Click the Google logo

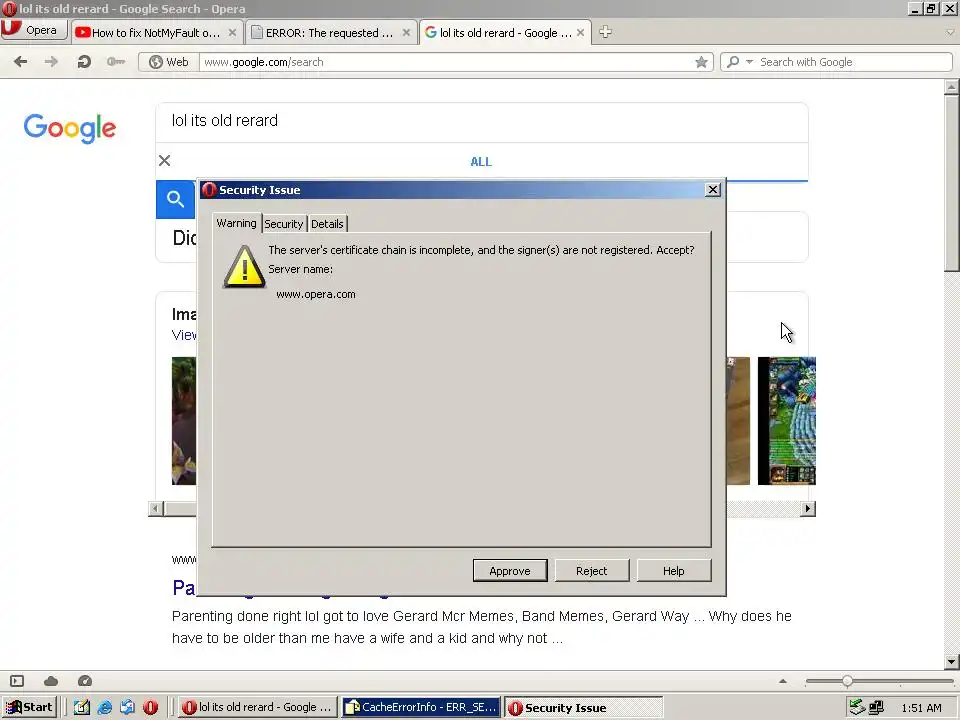pos(69,127)
